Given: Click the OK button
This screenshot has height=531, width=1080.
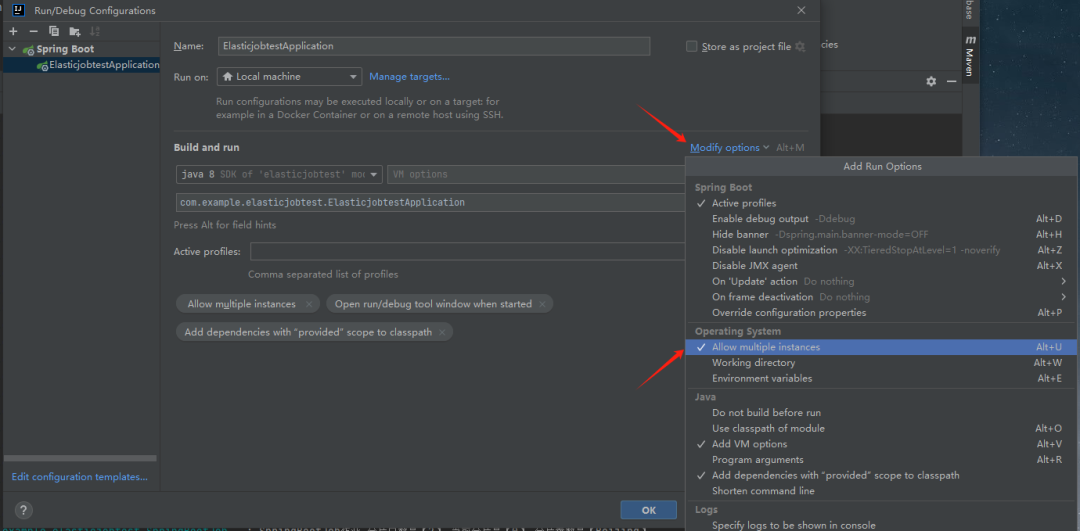Looking at the screenshot, I should [x=648, y=510].
